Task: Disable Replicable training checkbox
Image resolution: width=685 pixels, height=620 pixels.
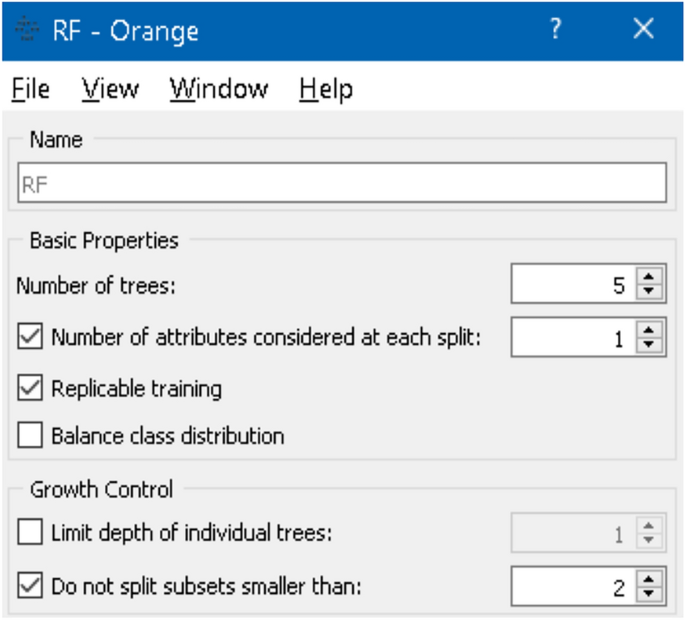Action: point(31,388)
